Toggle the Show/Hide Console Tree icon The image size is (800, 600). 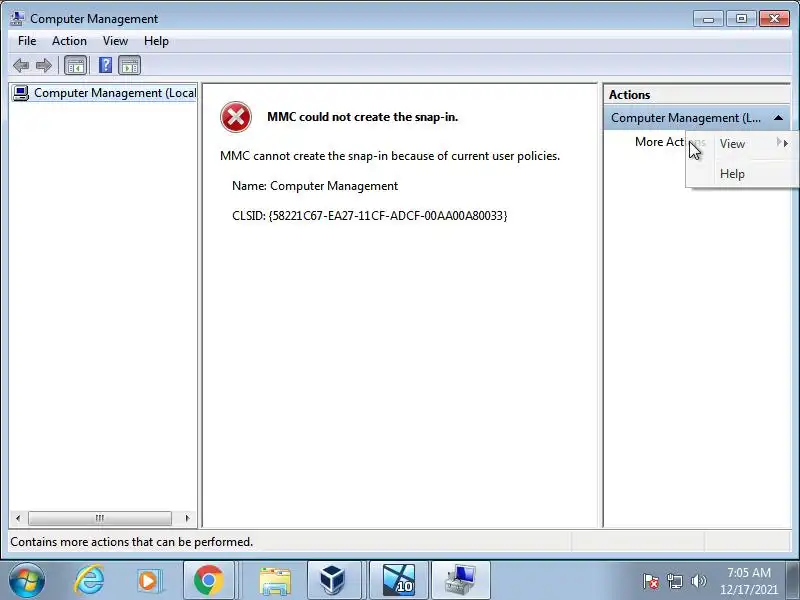76,65
